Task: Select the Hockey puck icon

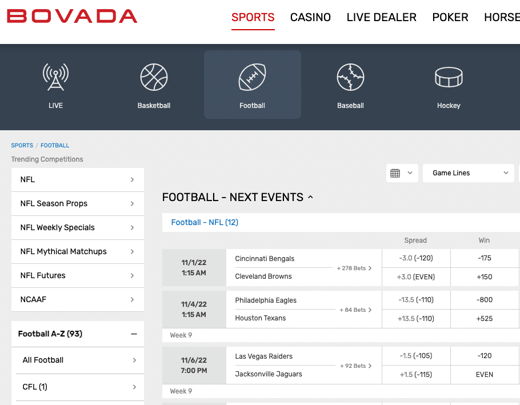Action: (449, 77)
